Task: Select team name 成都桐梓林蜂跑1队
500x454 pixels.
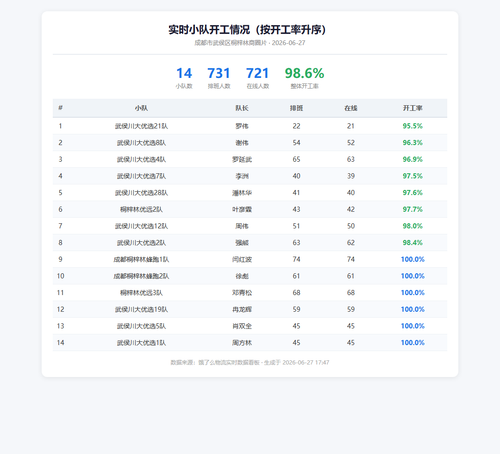Action: pyautogui.click(x=141, y=259)
